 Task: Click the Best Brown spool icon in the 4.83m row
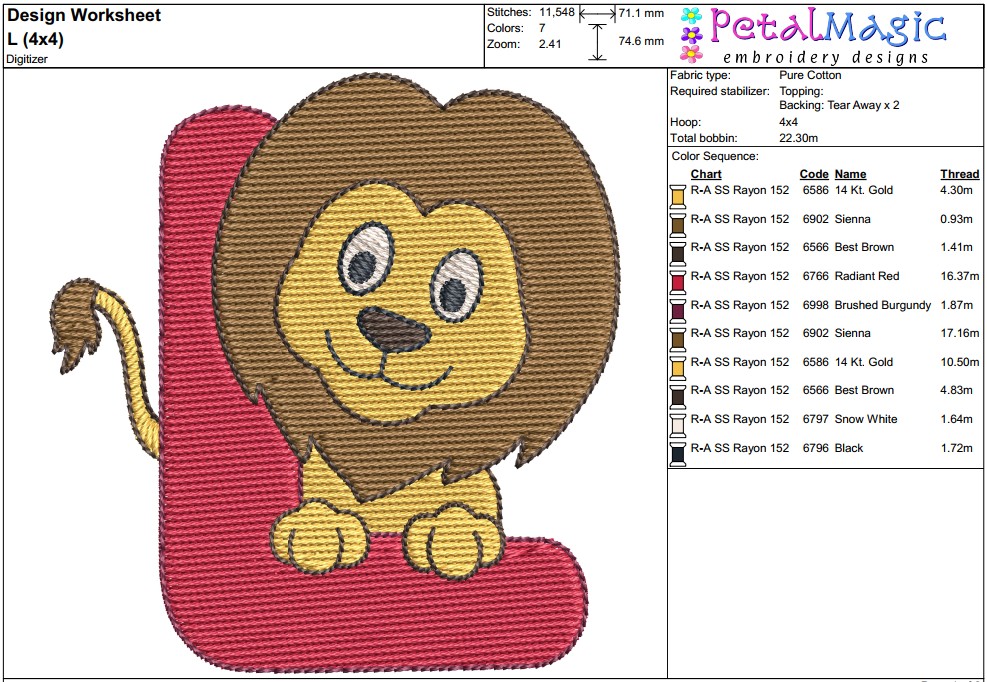tap(678, 396)
